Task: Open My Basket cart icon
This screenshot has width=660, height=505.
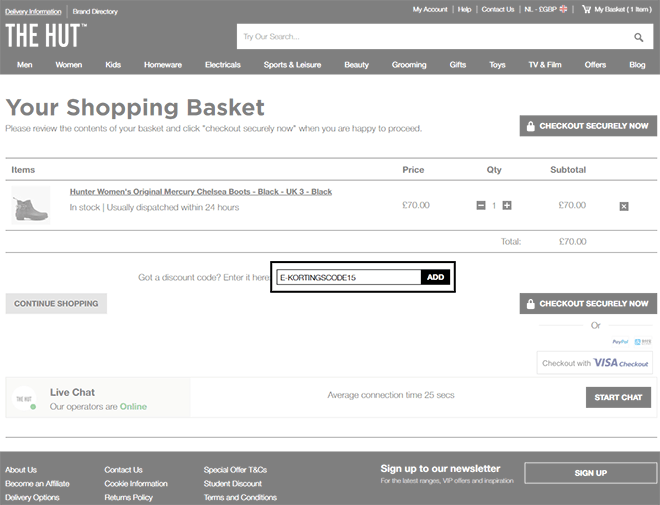Action: 586,9
